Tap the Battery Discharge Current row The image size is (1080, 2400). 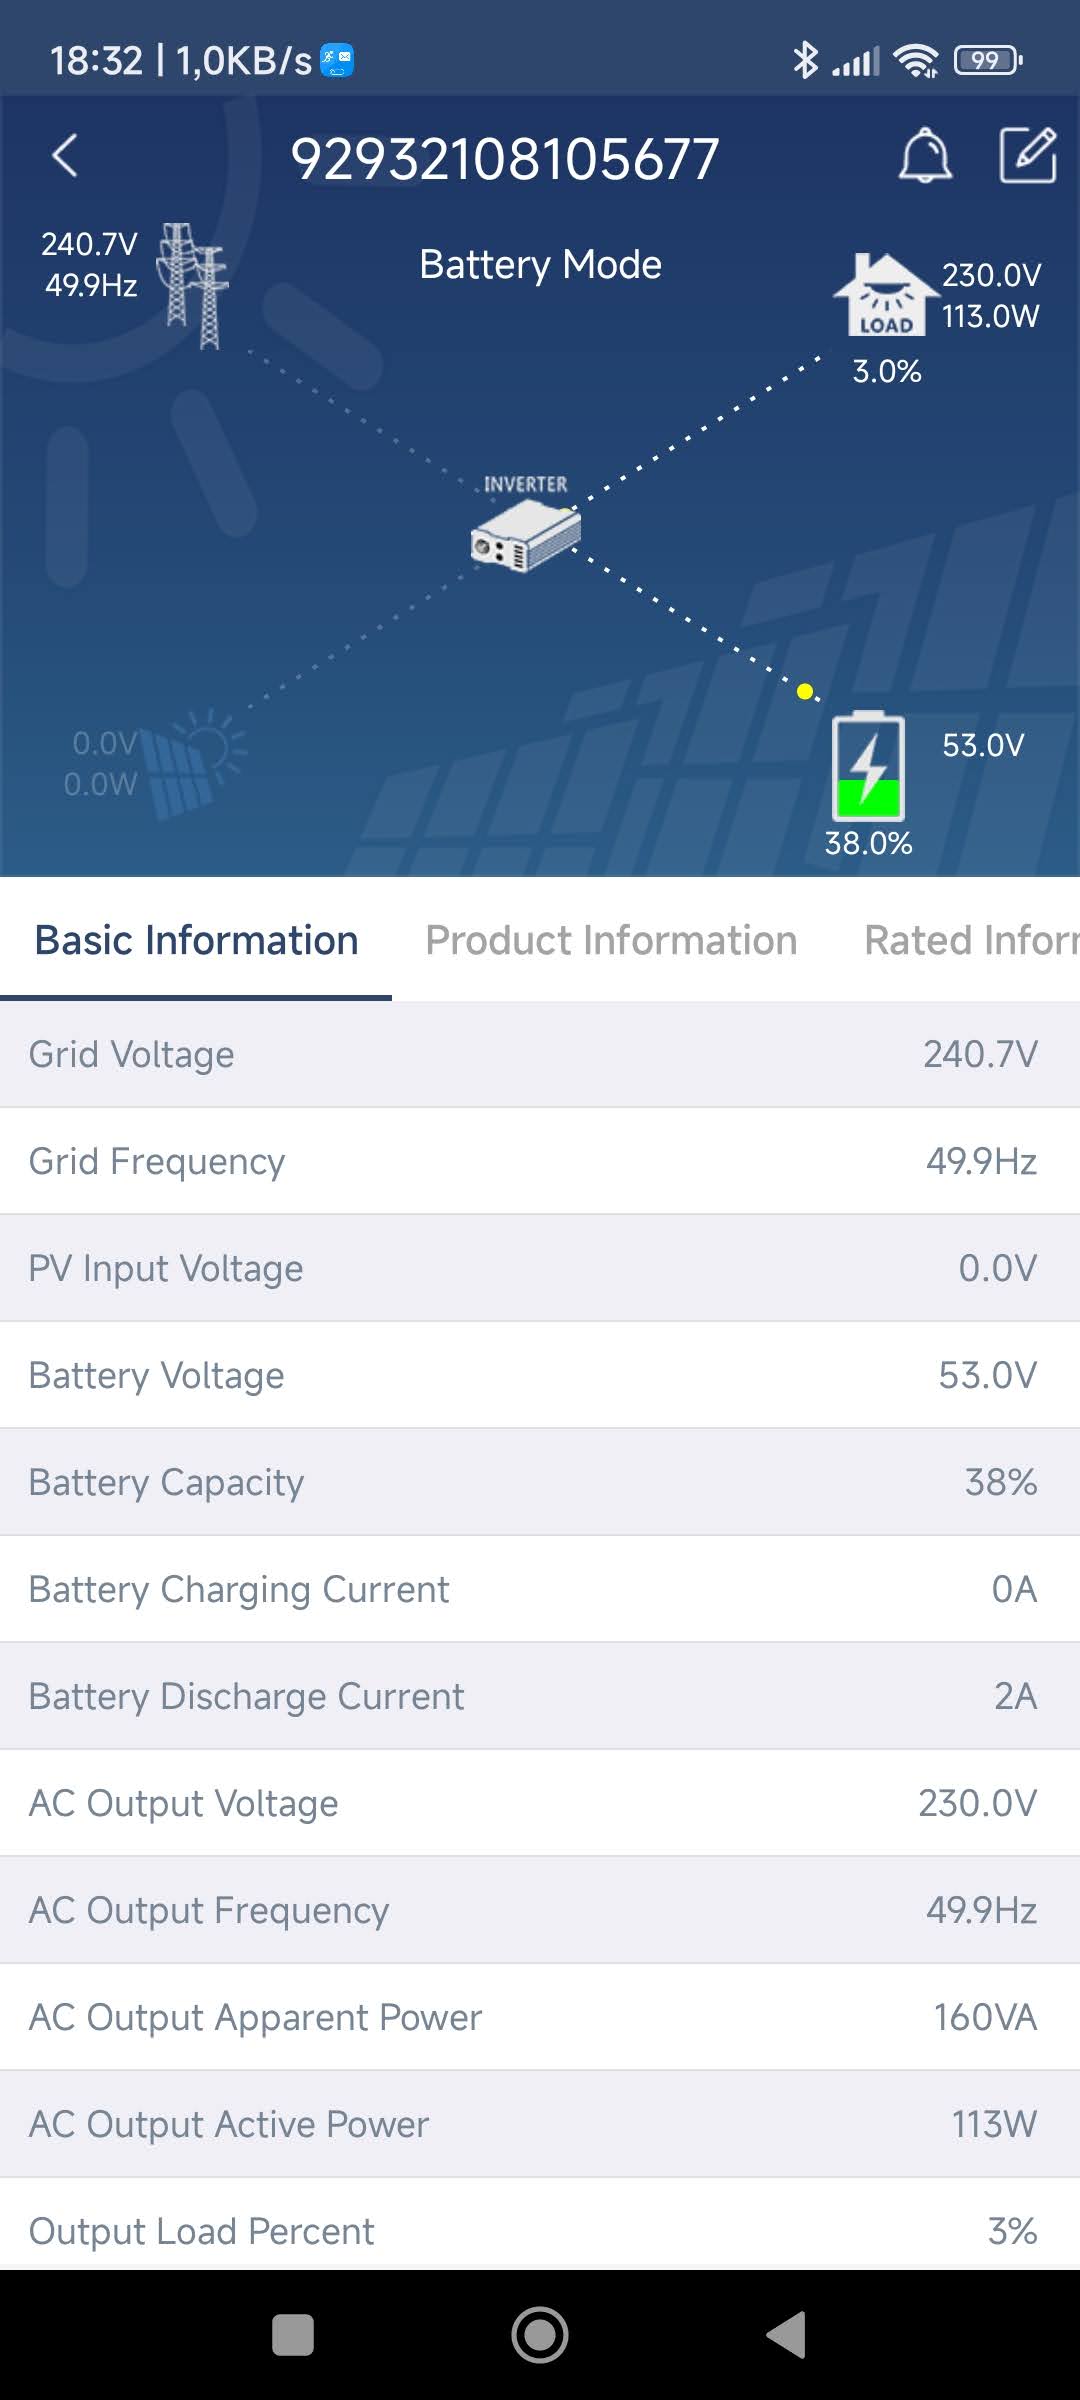click(540, 1696)
